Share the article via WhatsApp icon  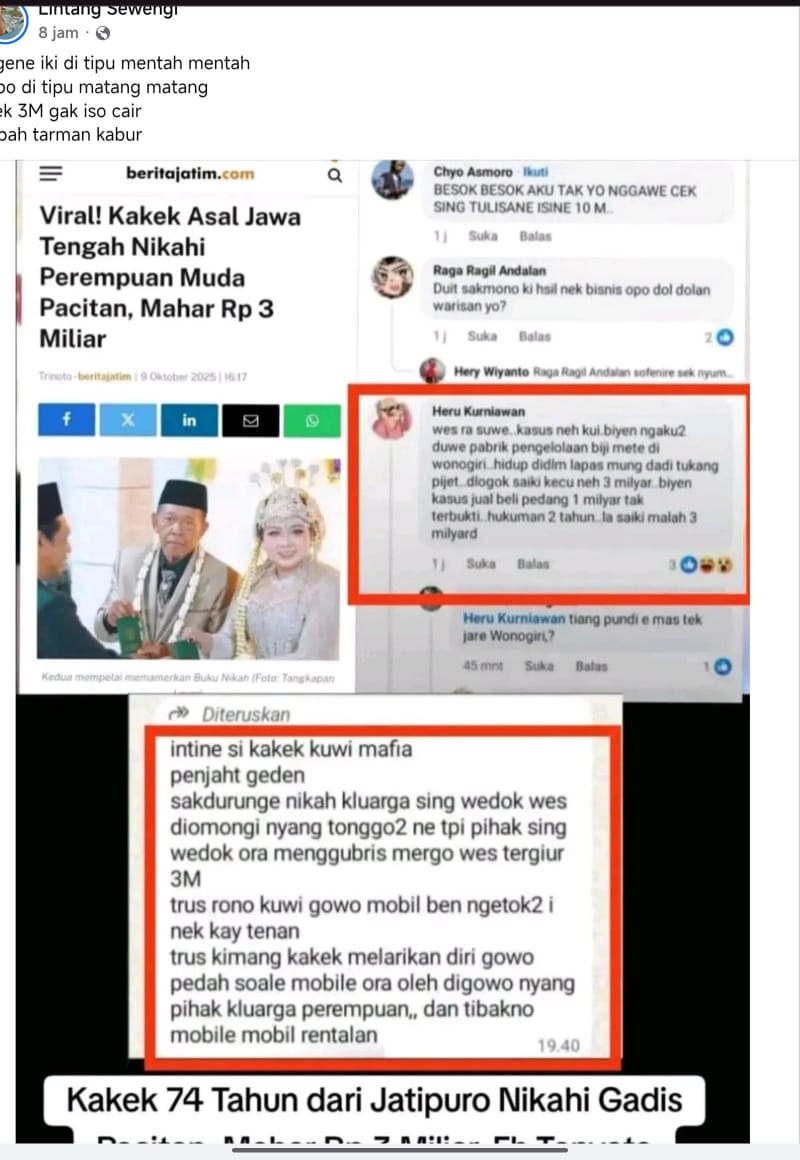312,419
